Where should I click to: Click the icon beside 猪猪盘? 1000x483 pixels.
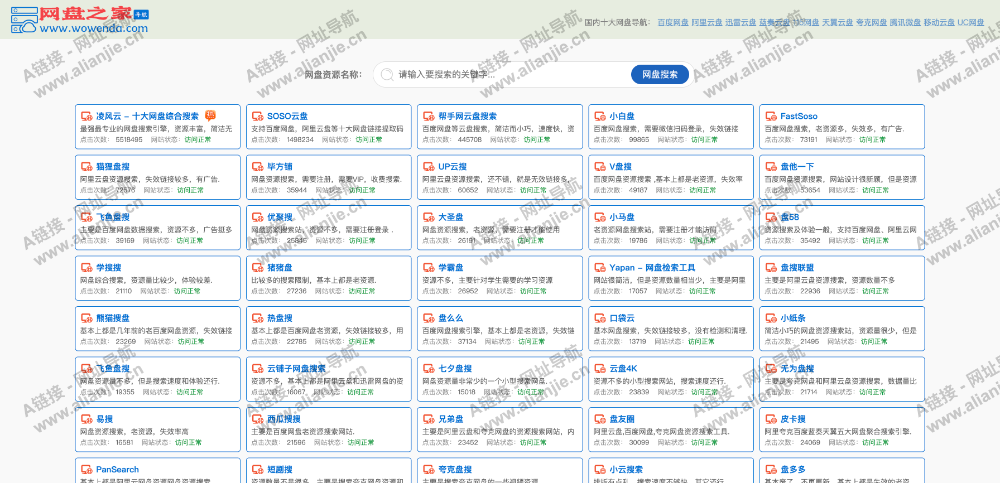pos(258,267)
